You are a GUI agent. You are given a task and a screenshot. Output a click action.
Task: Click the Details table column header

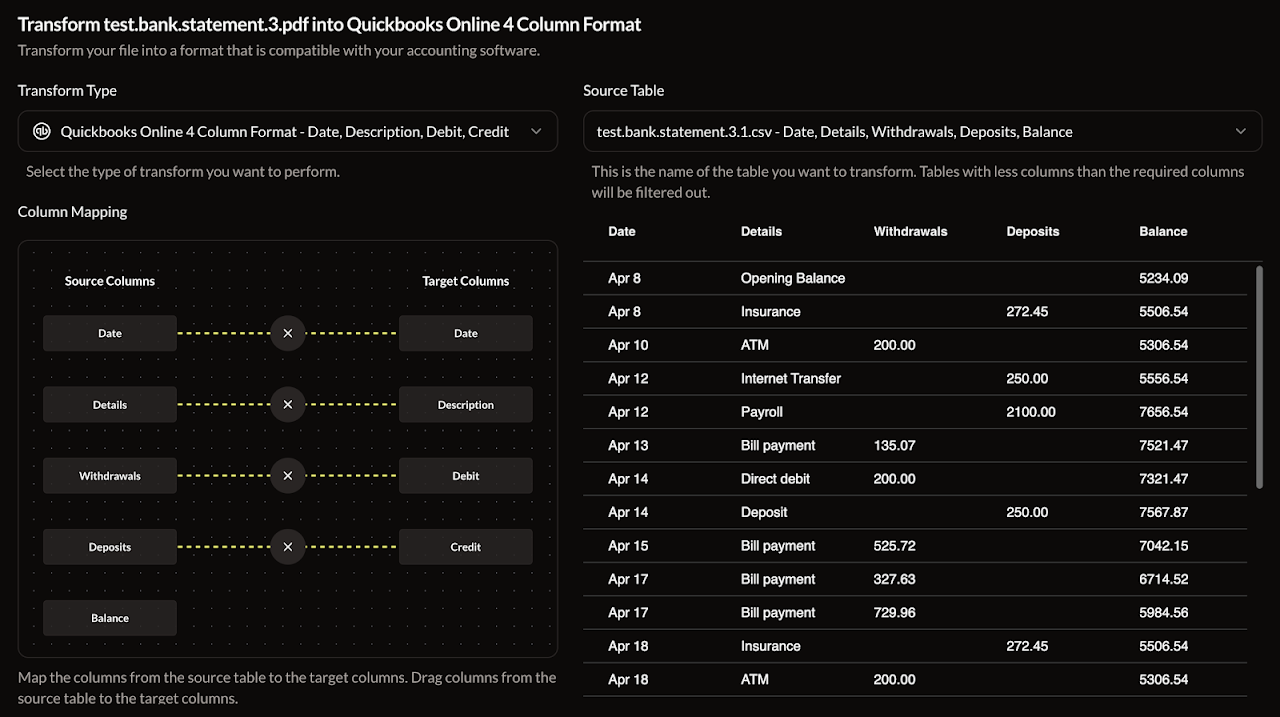(761, 231)
